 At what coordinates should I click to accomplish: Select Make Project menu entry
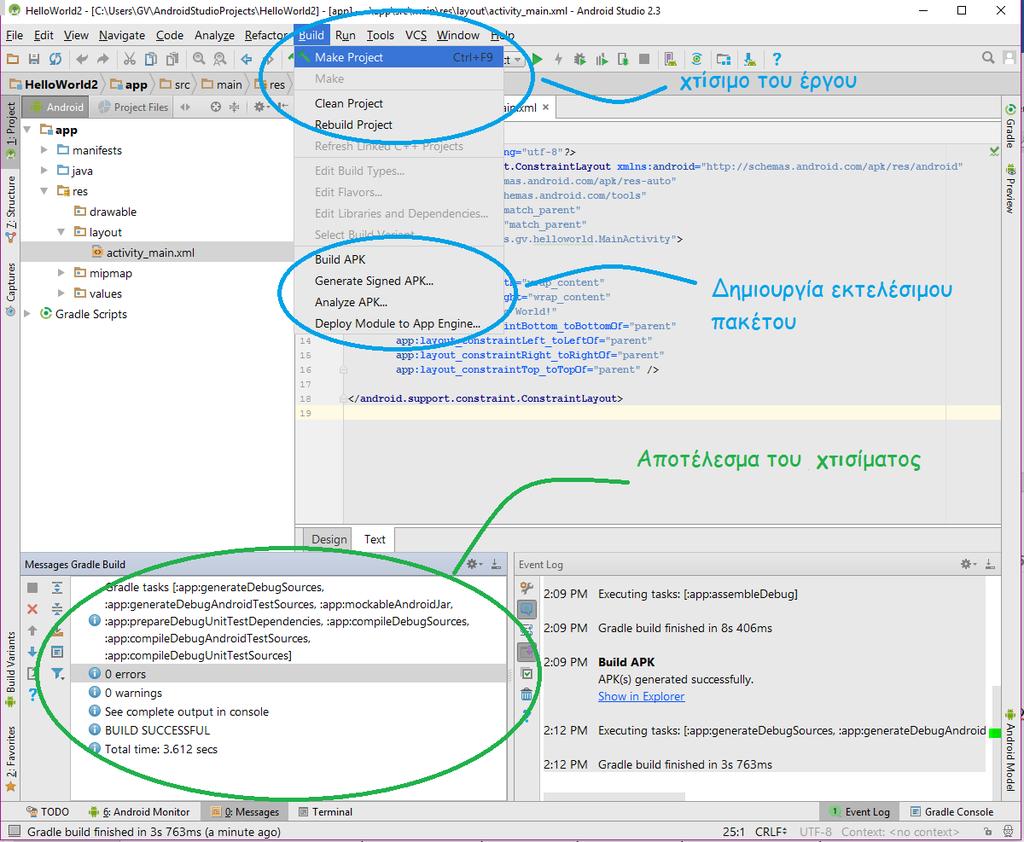398,57
